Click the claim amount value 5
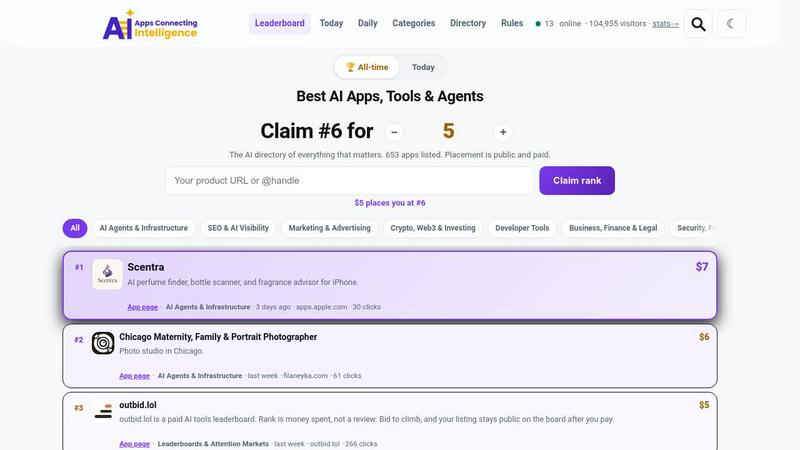The image size is (800, 450). [448, 131]
